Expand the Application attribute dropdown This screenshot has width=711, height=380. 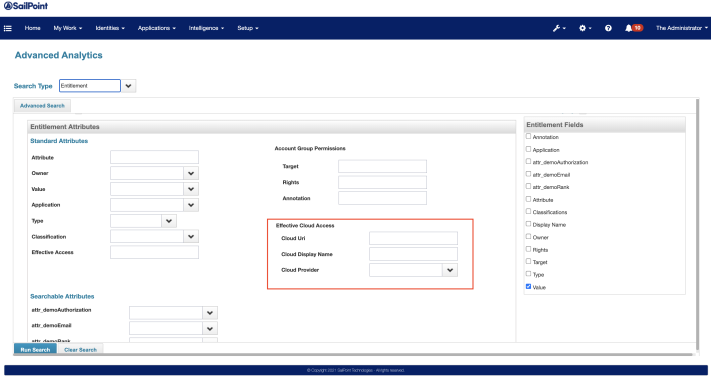pyautogui.click(x=191, y=205)
